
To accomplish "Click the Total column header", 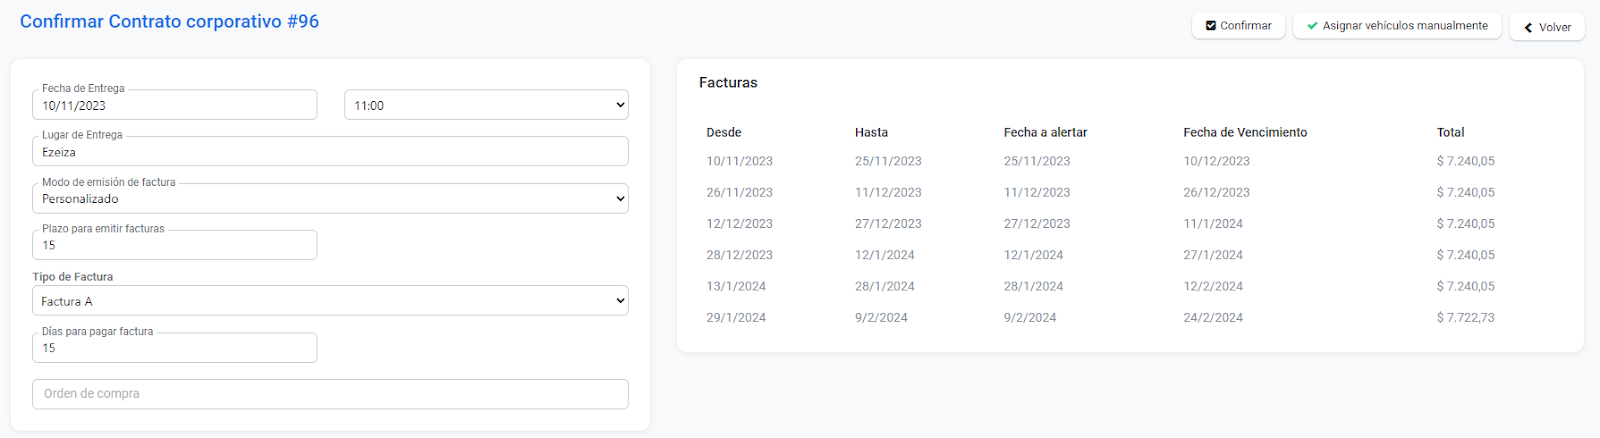I will coord(1450,132).
